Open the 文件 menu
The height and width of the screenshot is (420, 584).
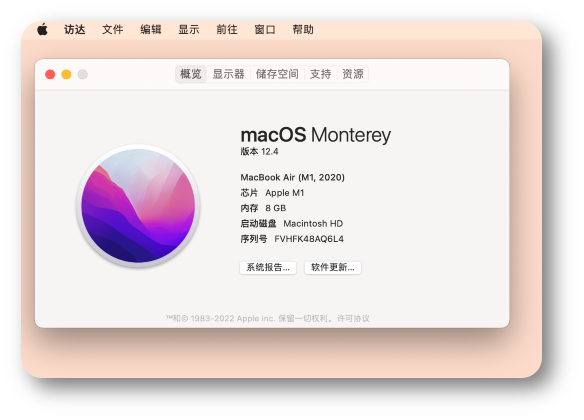[x=112, y=29]
